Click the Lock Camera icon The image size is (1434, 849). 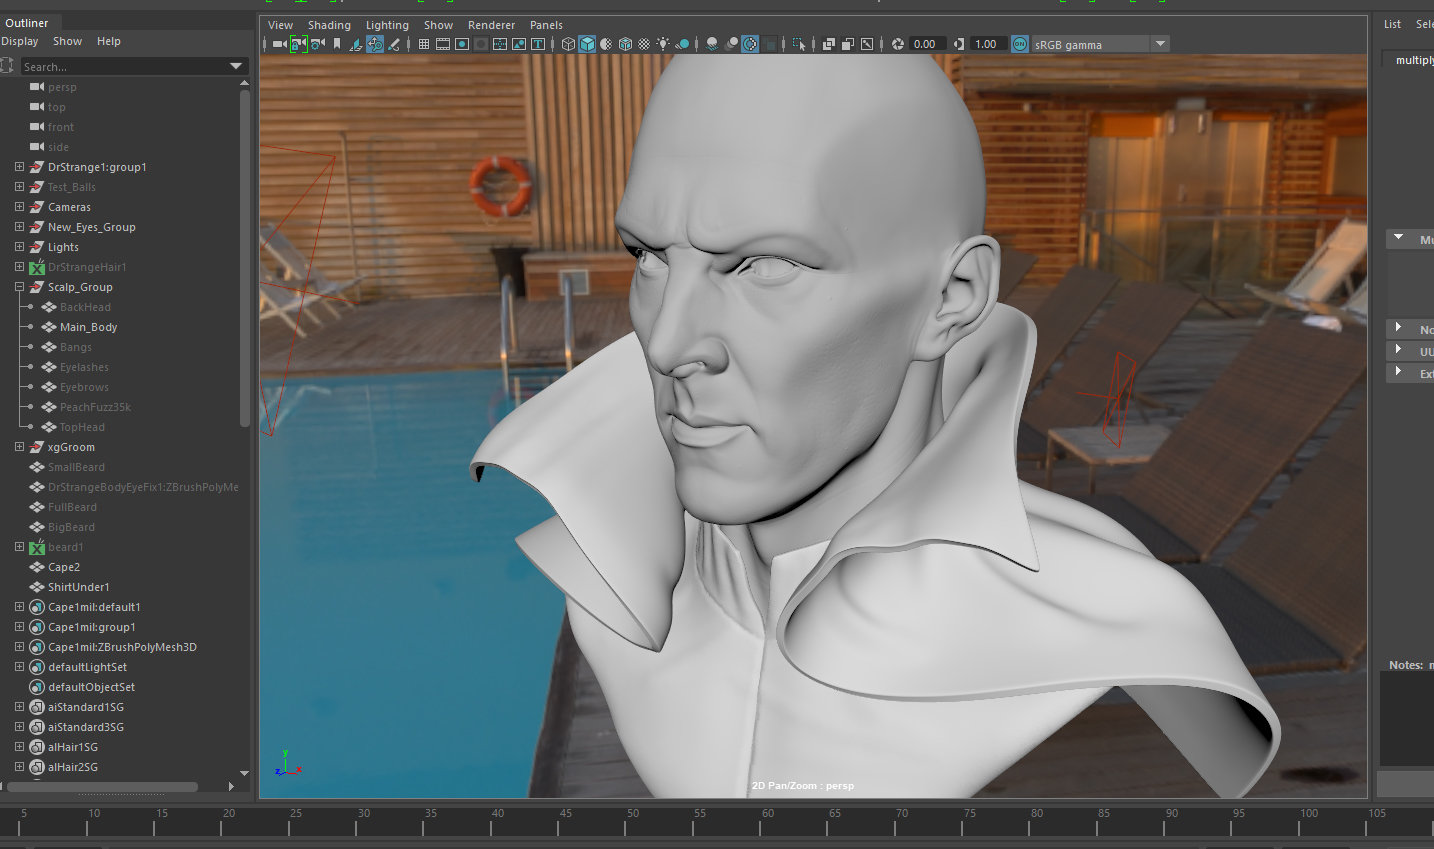point(298,44)
